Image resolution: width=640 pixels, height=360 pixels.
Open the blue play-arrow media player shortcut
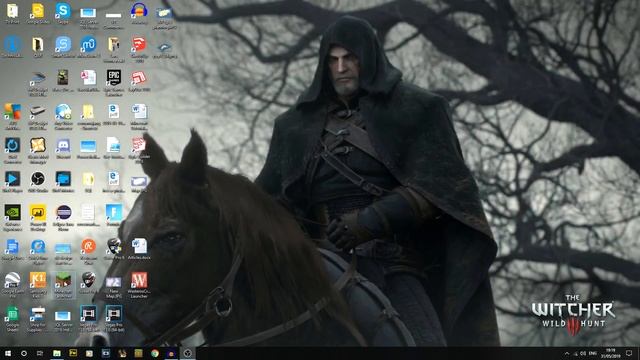[13, 182]
